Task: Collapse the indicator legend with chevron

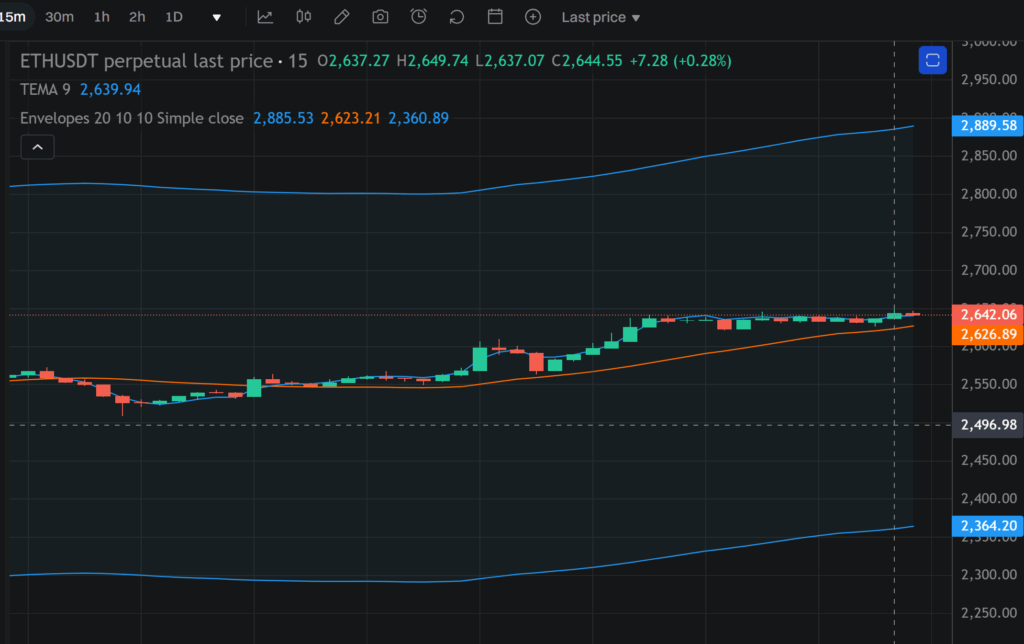Action: coord(37,147)
